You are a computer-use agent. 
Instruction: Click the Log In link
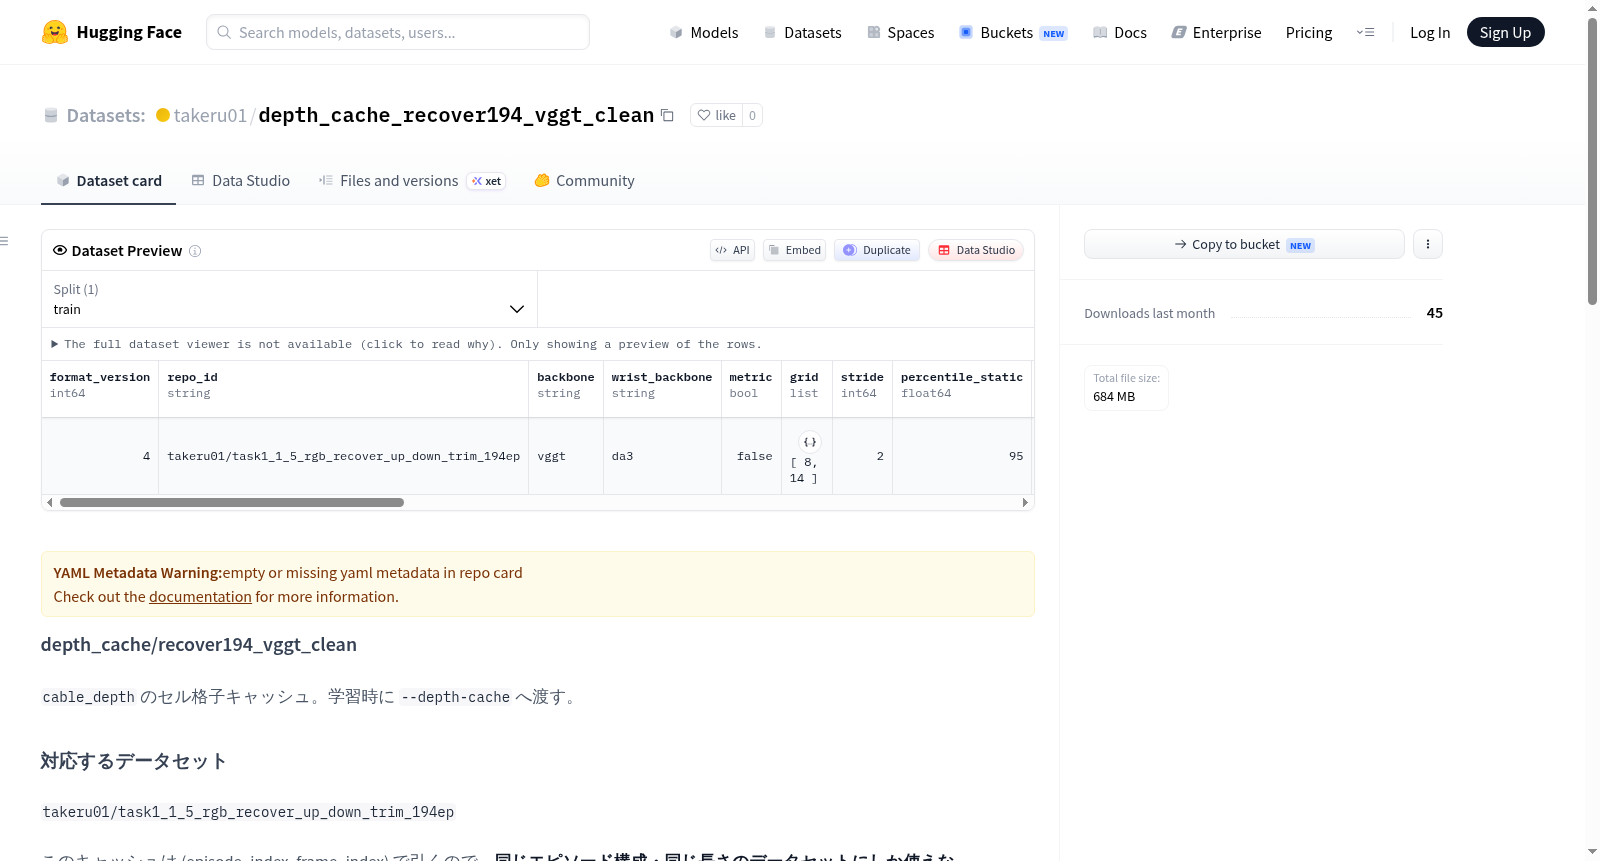tap(1430, 33)
